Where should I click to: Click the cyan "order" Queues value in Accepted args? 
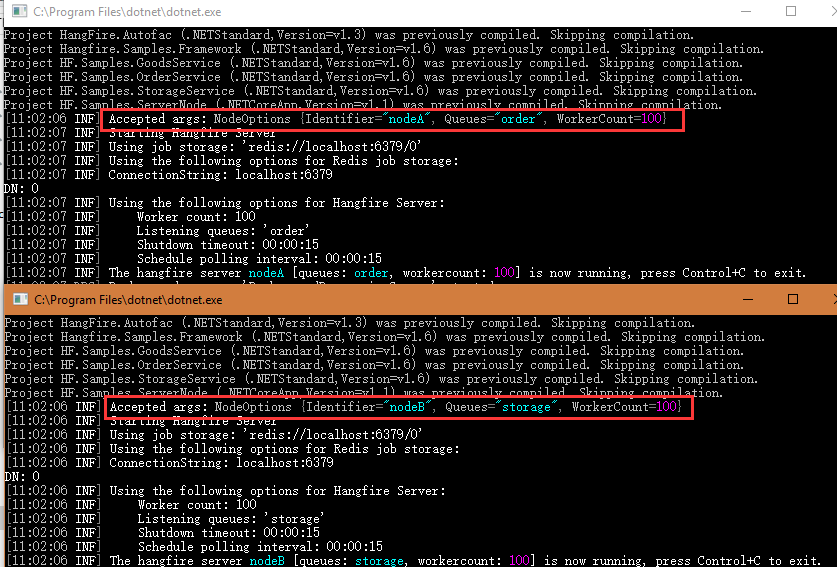click(x=518, y=119)
